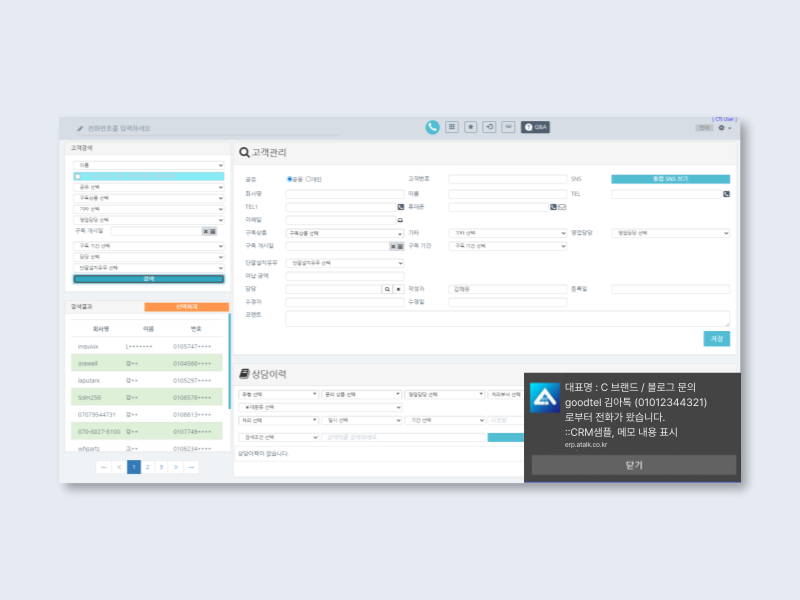Viewport: 800px width, 600px height.
Task: Select the 개인 radio button
Action: click(308, 179)
